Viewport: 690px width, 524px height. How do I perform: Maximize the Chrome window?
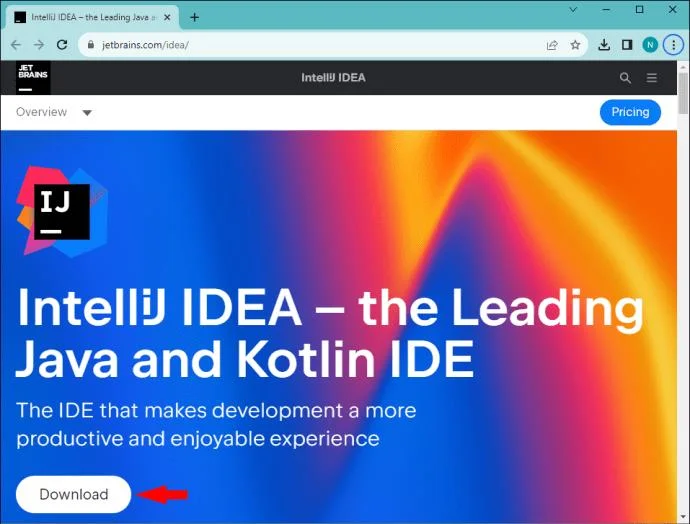click(x=639, y=9)
